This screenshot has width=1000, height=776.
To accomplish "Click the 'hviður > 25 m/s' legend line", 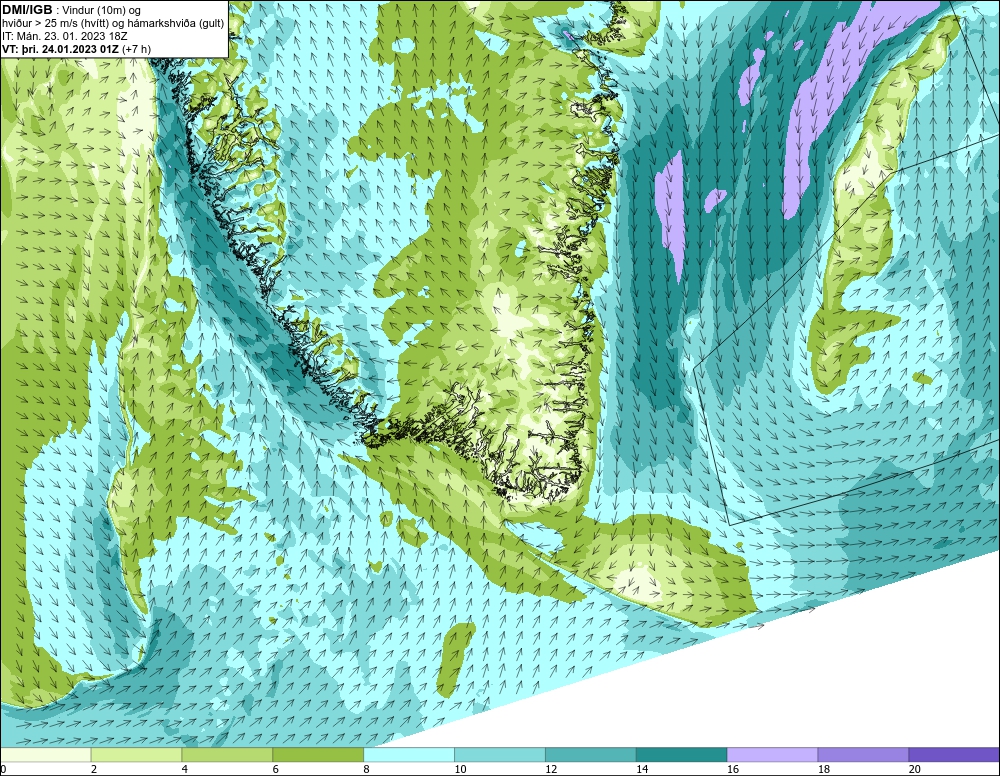I will click(113, 24).
